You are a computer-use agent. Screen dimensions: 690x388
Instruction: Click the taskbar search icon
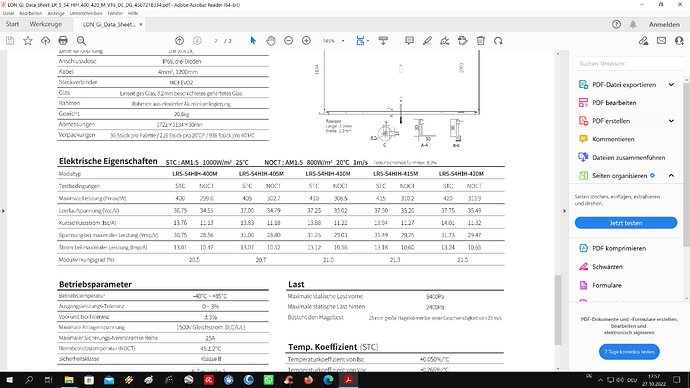point(29,380)
